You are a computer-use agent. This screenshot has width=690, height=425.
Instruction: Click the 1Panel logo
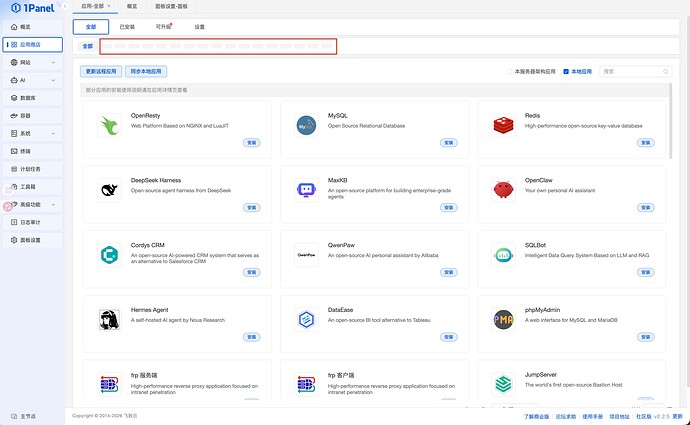[x=33, y=8]
